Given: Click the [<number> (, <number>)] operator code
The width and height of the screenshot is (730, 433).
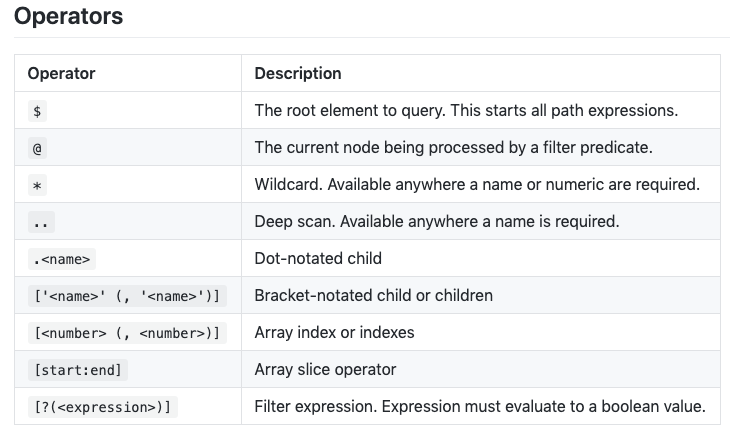Looking at the screenshot, I should pos(126,333).
